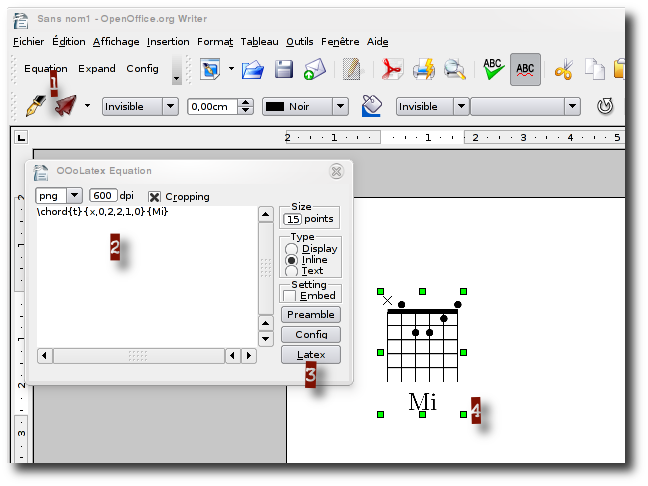Viewport: 648px width, 486px height.
Task: Open the Fenêtre menu
Action: point(340,42)
